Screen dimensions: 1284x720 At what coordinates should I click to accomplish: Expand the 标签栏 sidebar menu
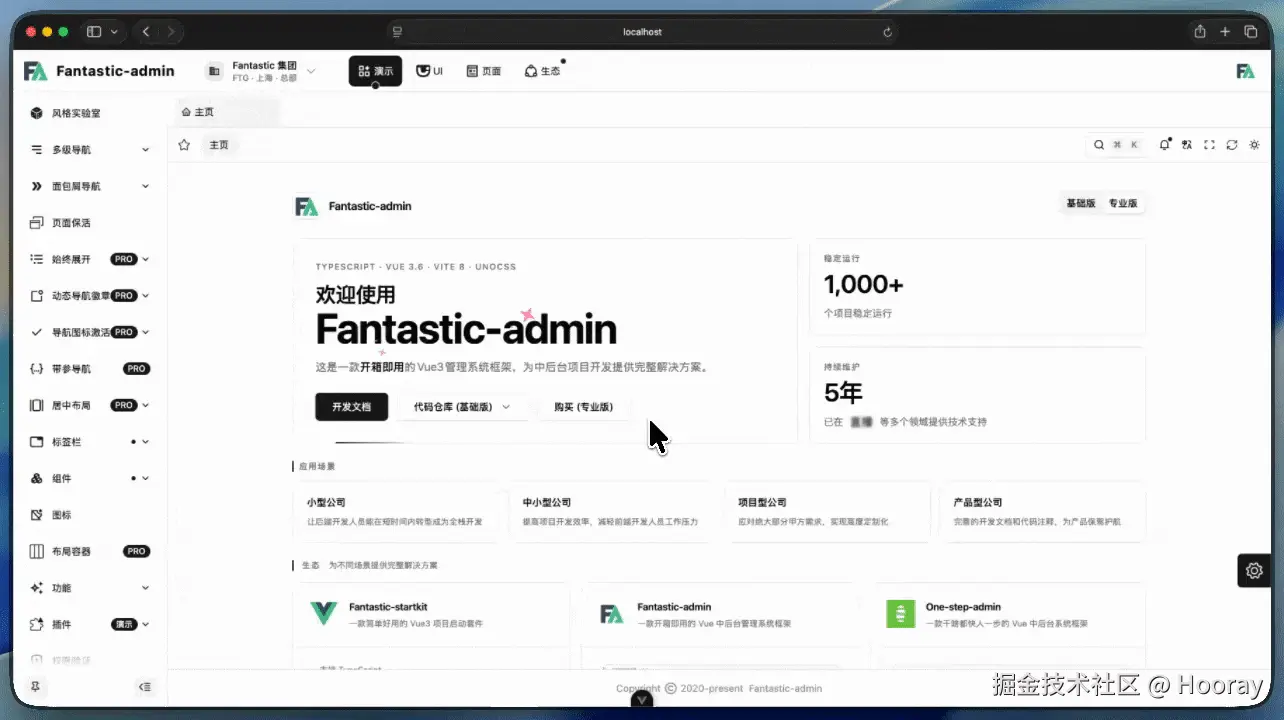click(88, 442)
